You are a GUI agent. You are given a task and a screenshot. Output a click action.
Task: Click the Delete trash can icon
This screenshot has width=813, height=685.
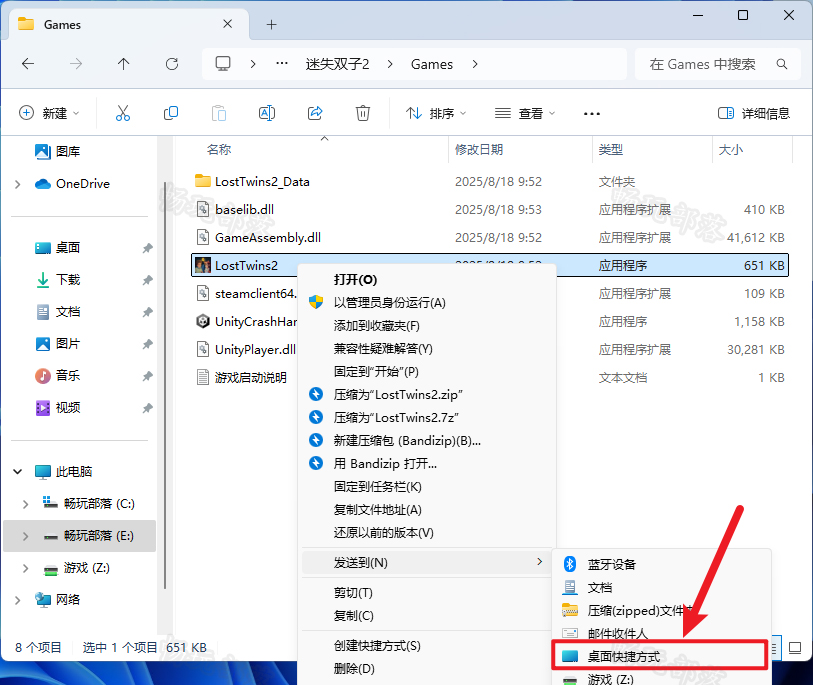point(362,113)
